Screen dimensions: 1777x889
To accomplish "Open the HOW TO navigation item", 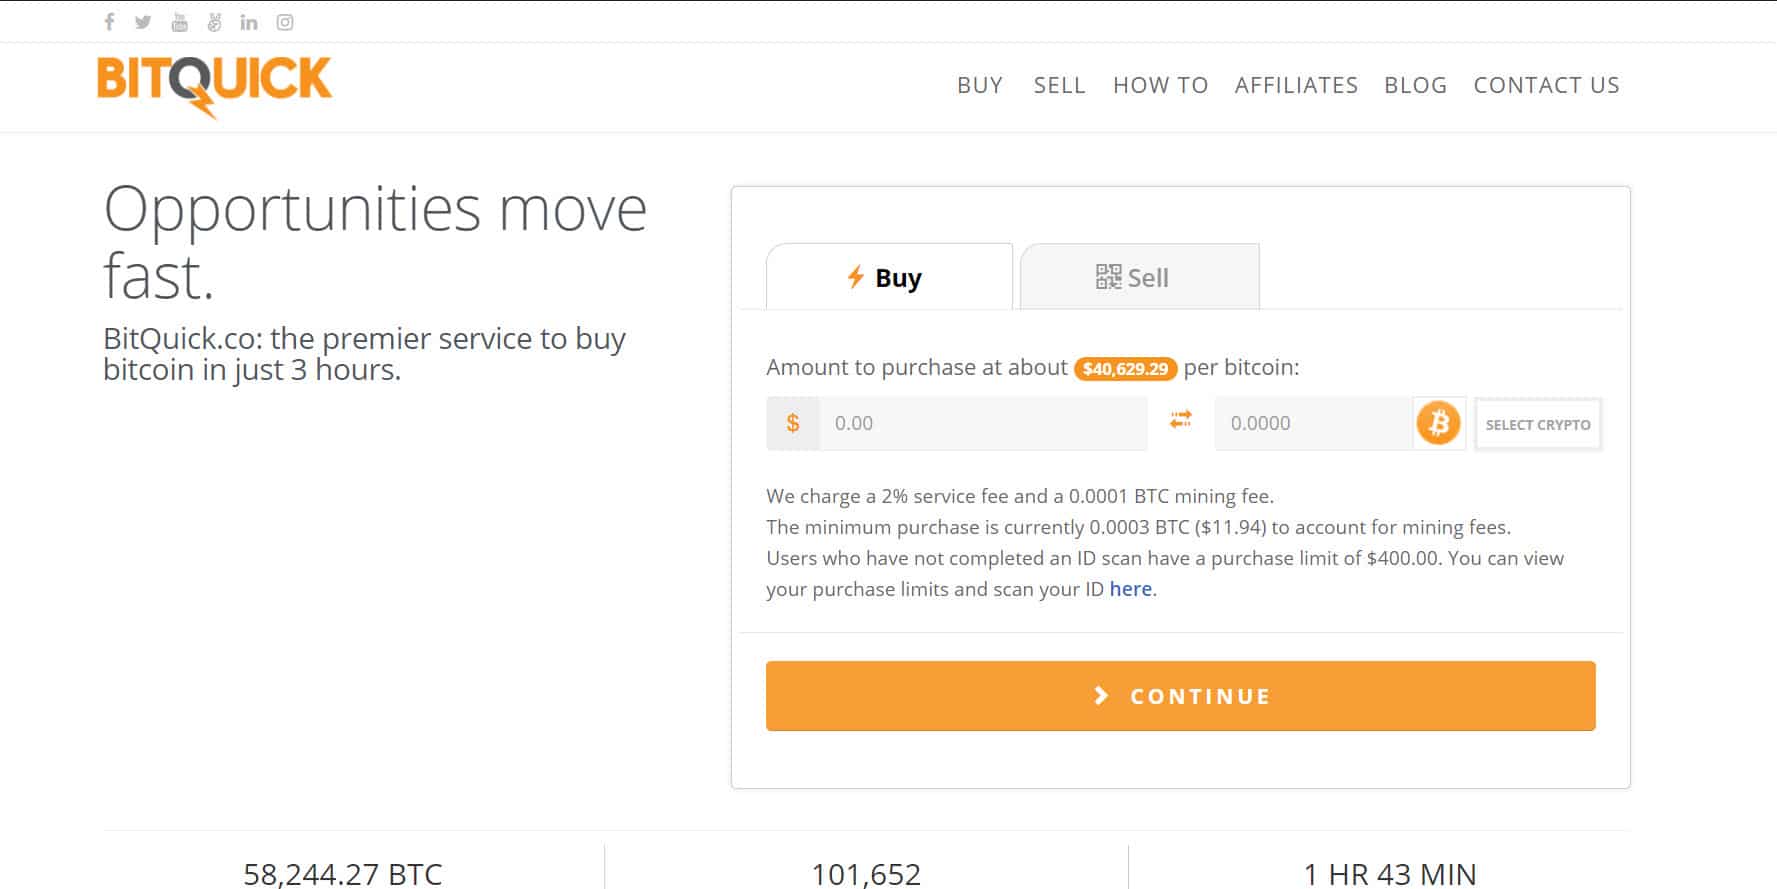I will click(x=1161, y=85).
